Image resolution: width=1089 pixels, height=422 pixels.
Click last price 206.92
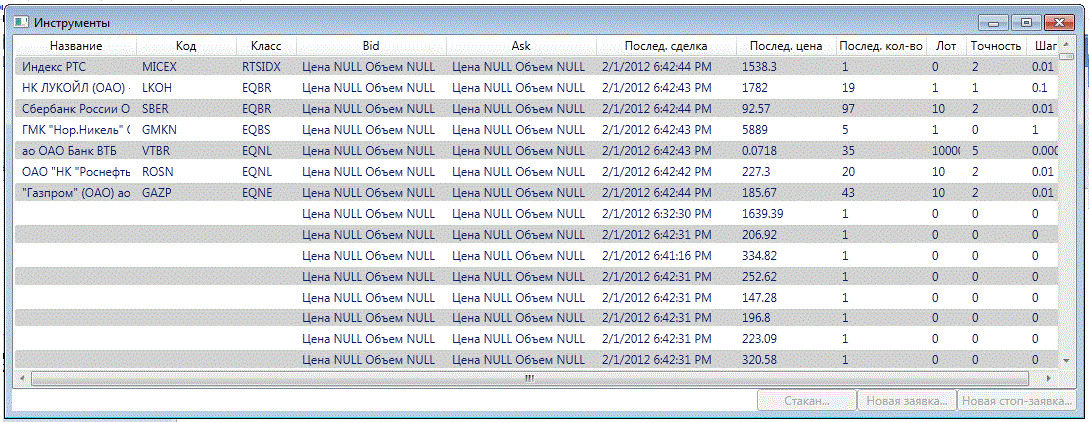click(x=759, y=235)
